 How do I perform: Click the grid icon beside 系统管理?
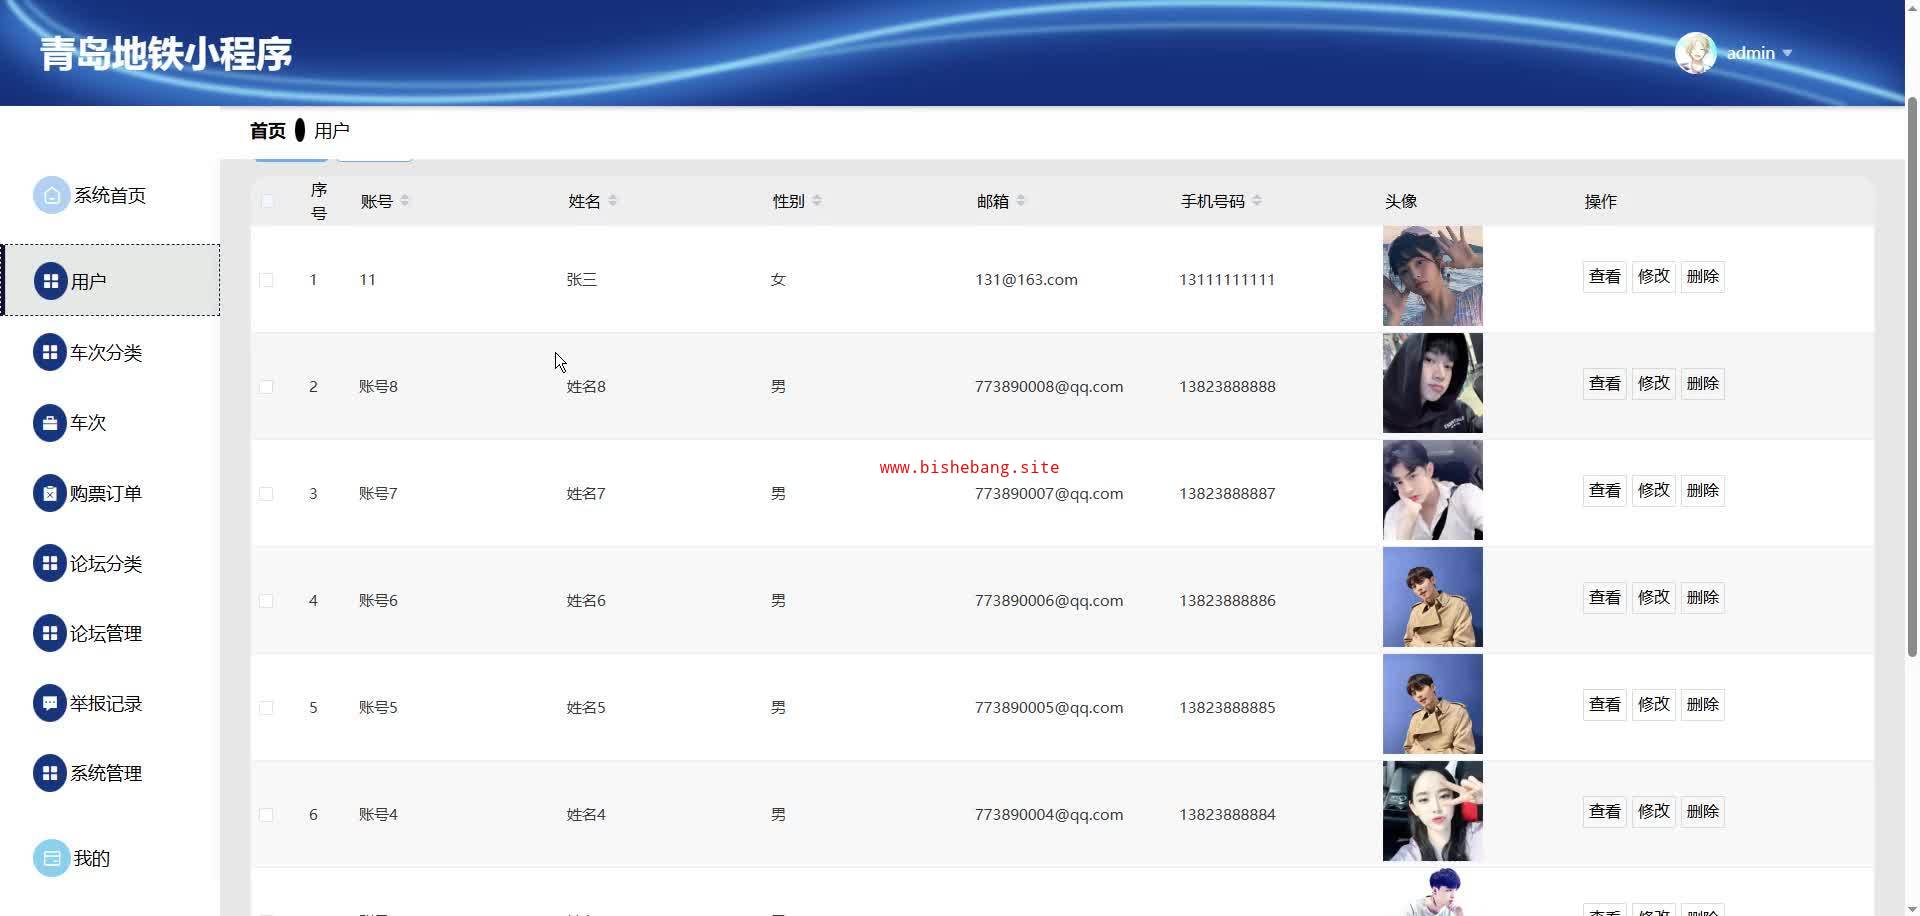[x=50, y=773]
